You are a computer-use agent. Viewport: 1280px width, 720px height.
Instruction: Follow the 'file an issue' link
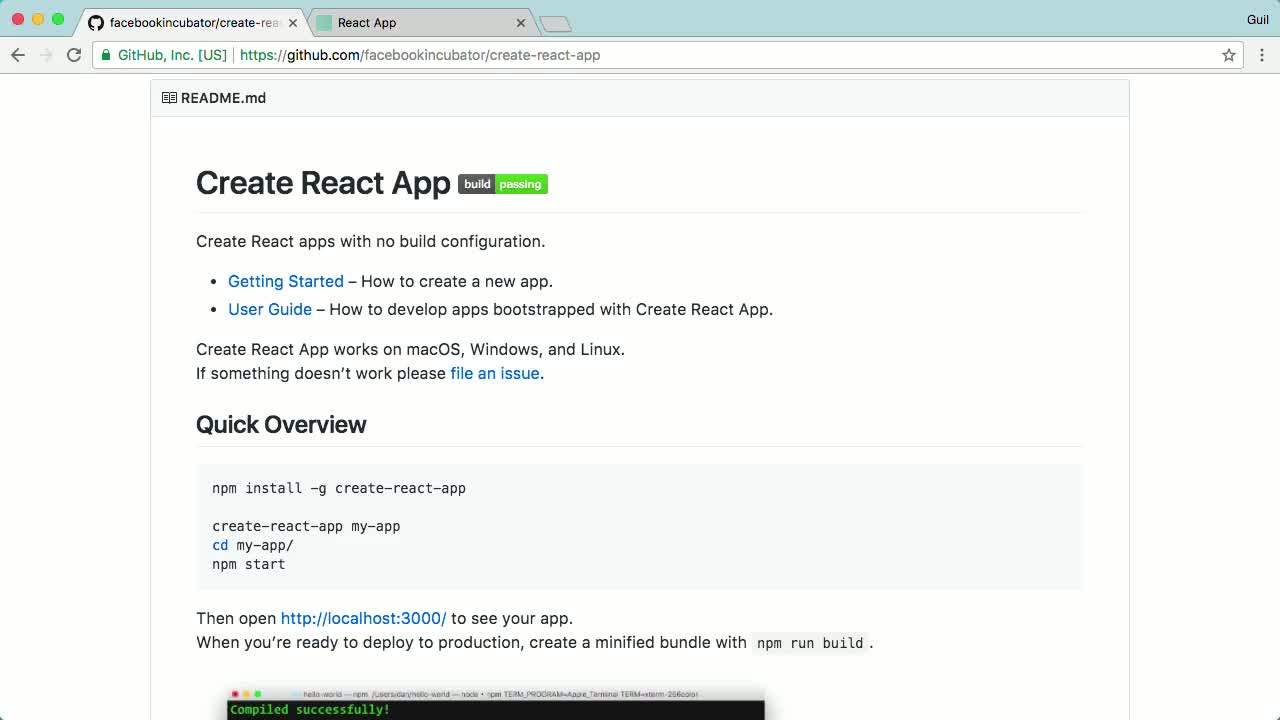(495, 373)
